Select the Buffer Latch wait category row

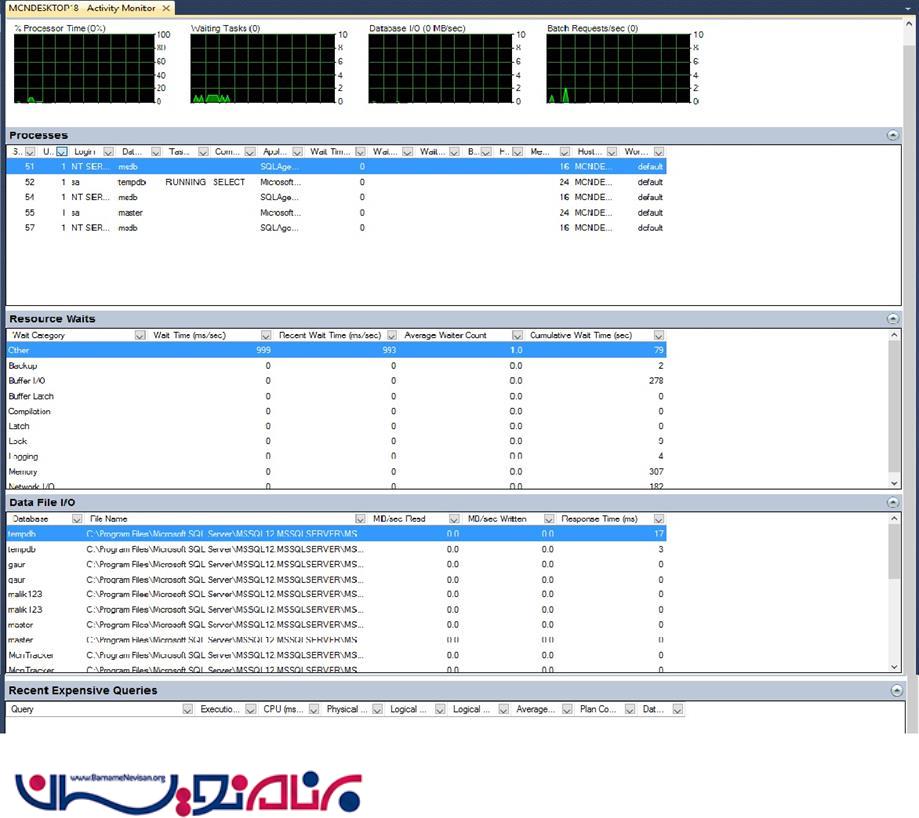336,396
